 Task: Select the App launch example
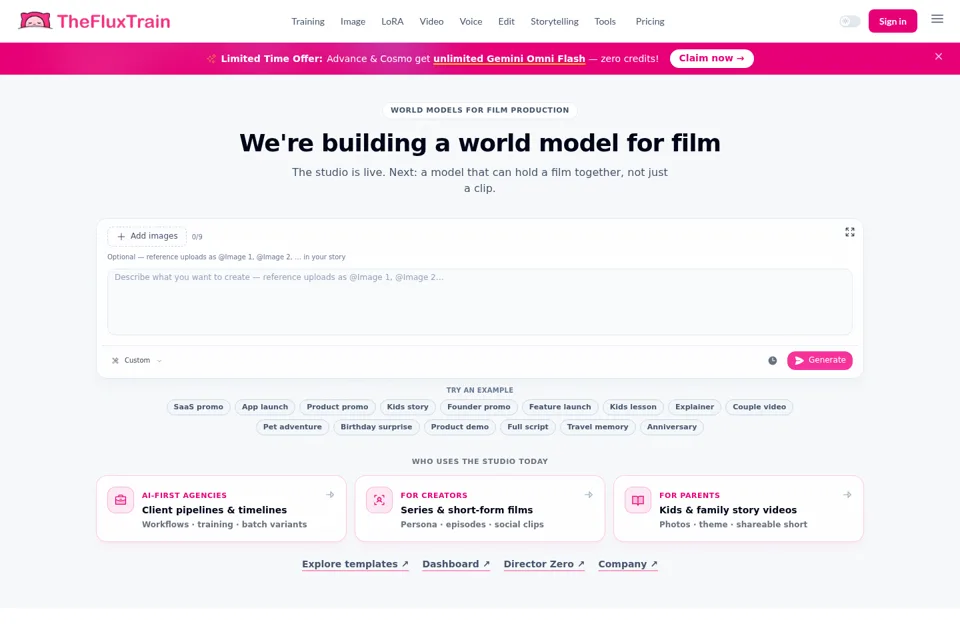265,407
